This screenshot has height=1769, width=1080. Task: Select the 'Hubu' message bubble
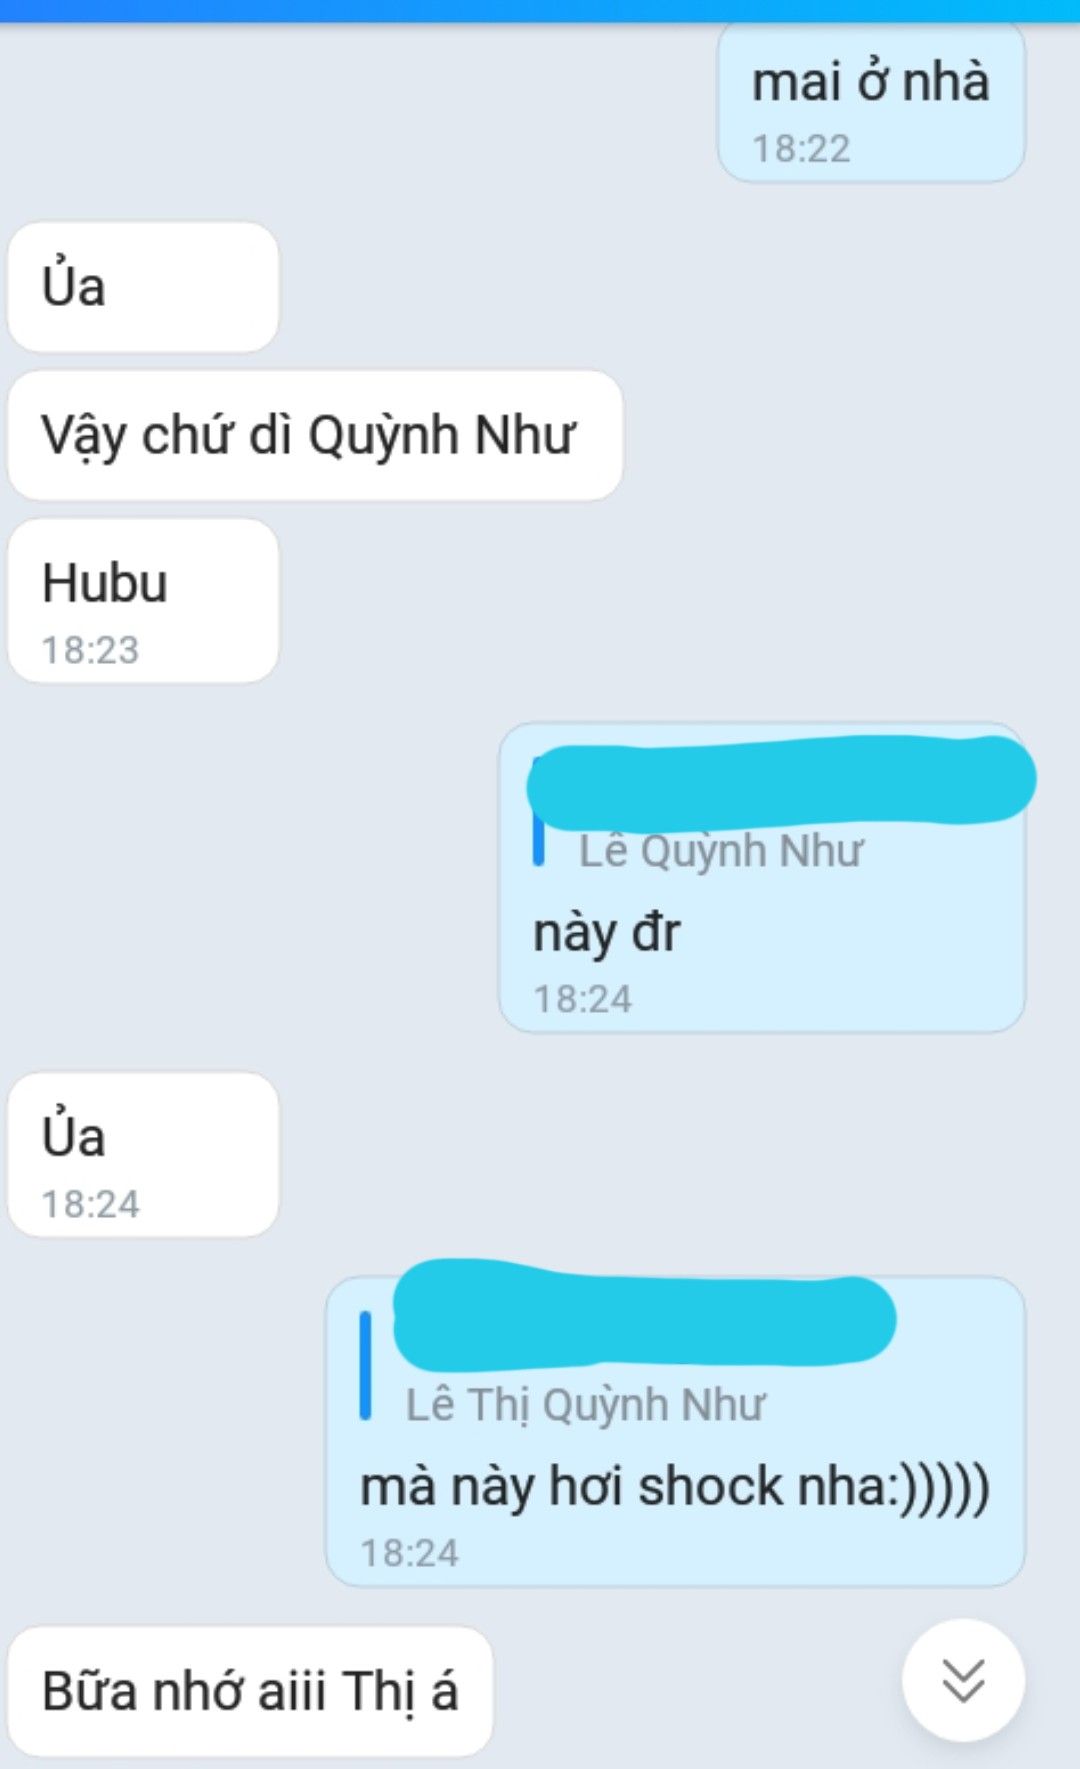pos(143,600)
